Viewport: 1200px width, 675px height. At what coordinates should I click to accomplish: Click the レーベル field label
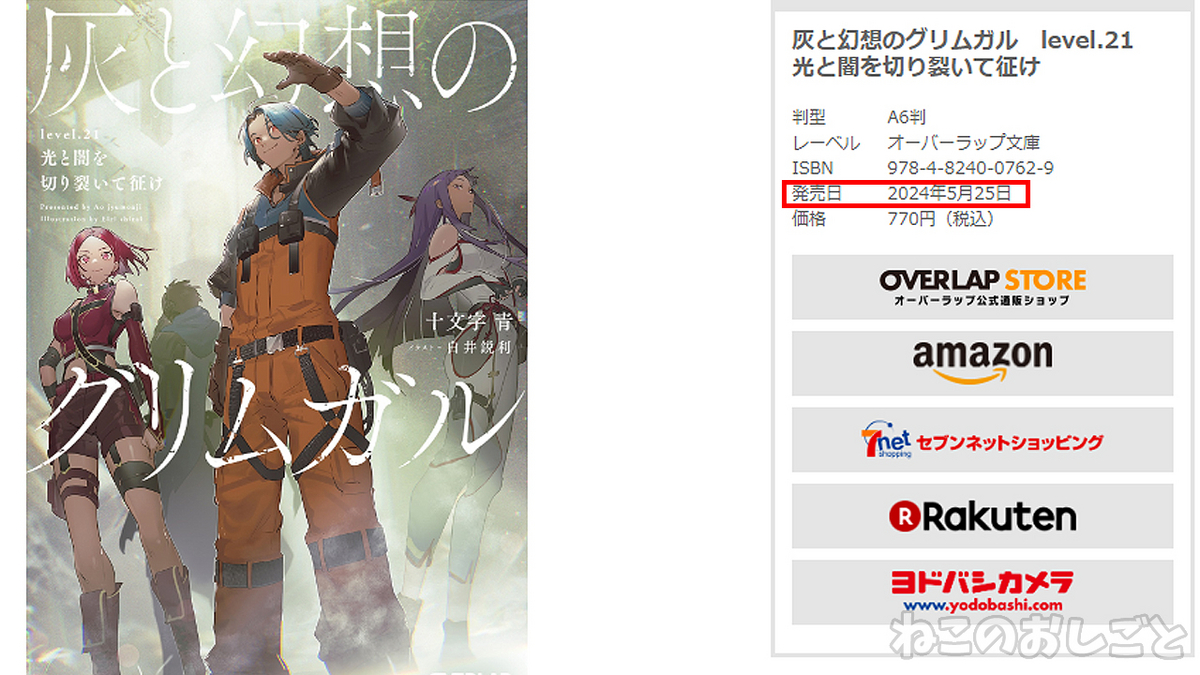(826, 143)
